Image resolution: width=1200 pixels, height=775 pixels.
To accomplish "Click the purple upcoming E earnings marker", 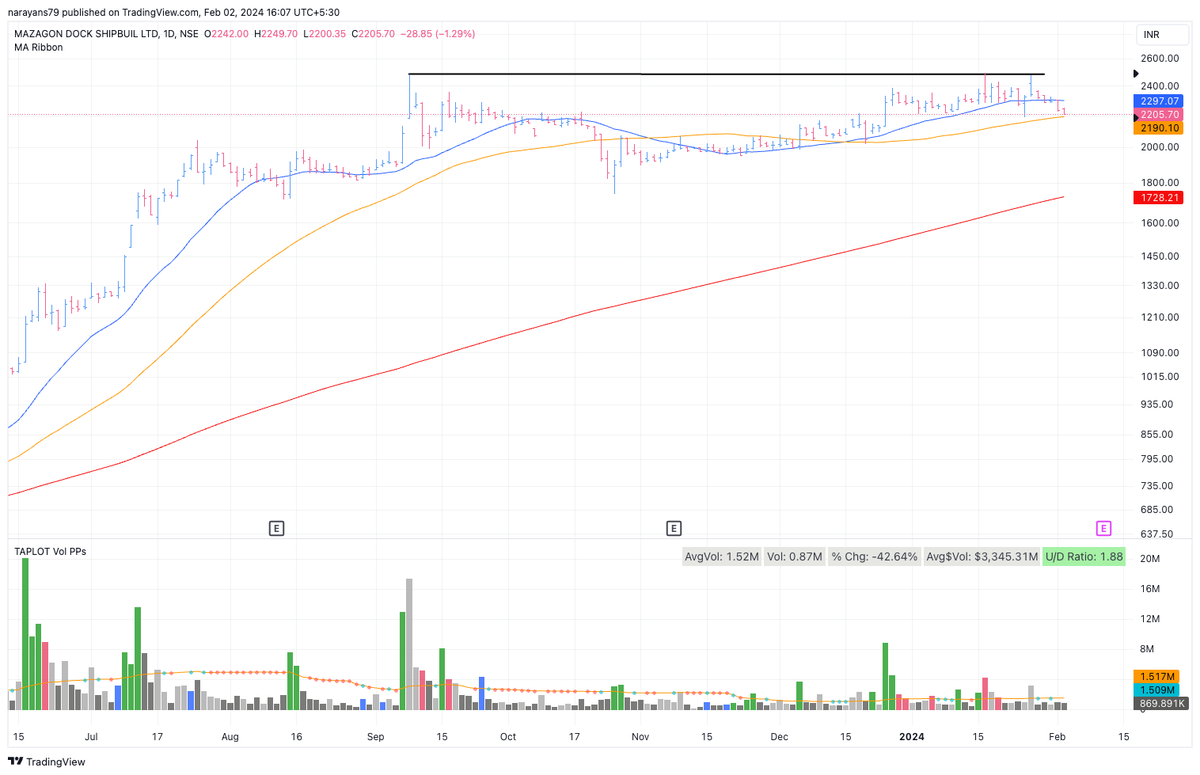I will coord(1104,527).
